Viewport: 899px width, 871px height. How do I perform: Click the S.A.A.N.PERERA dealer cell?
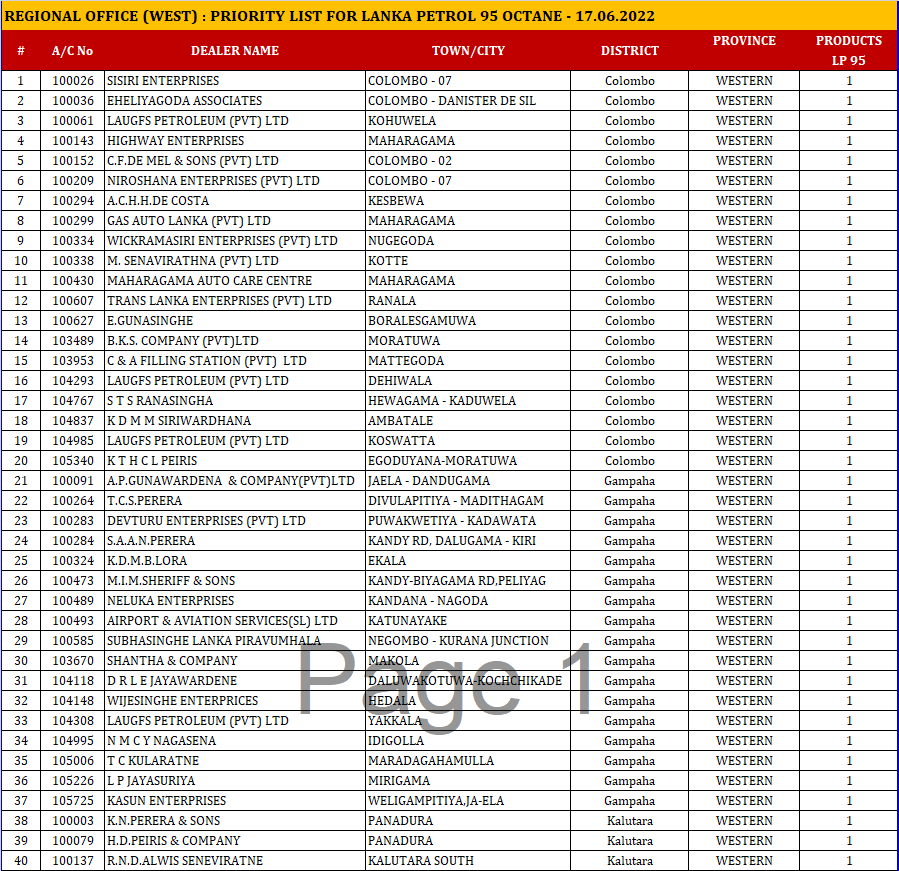pyautogui.click(x=234, y=541)
